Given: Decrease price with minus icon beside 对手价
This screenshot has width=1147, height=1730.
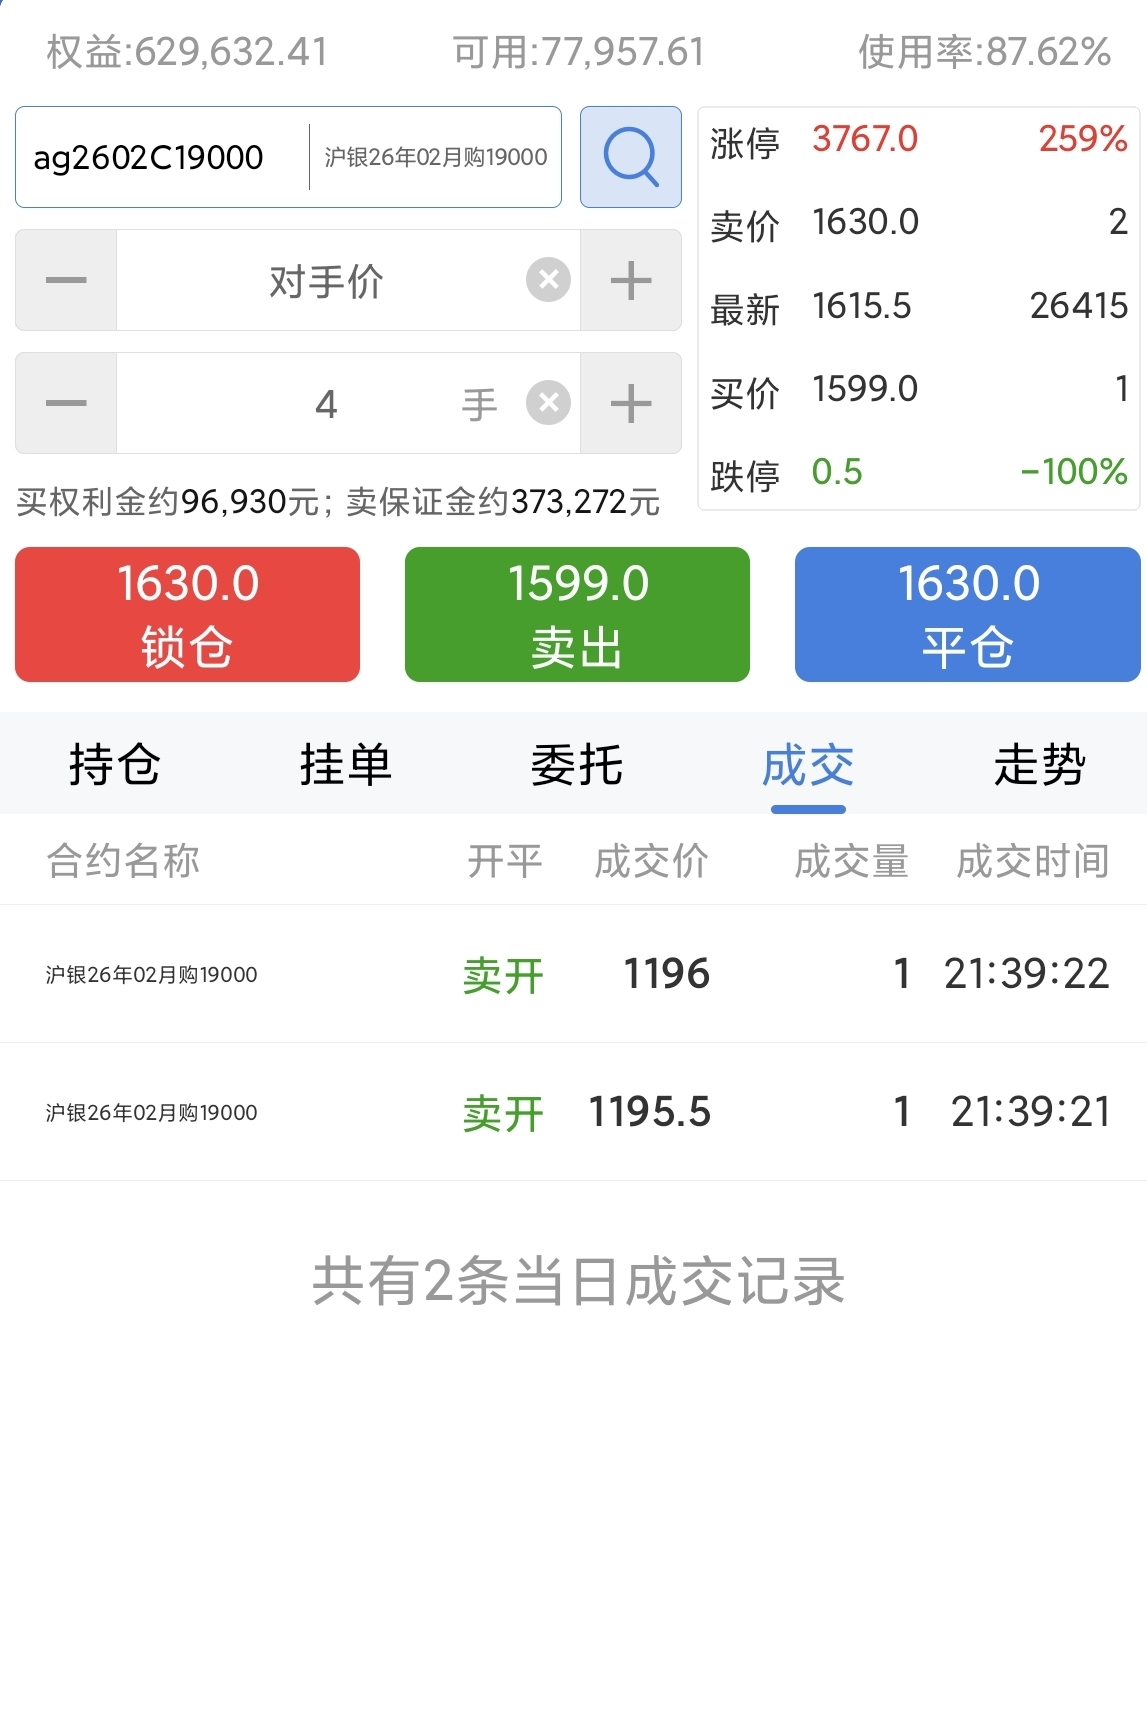Looking at the screenshot, I should [x=66, y=280].
